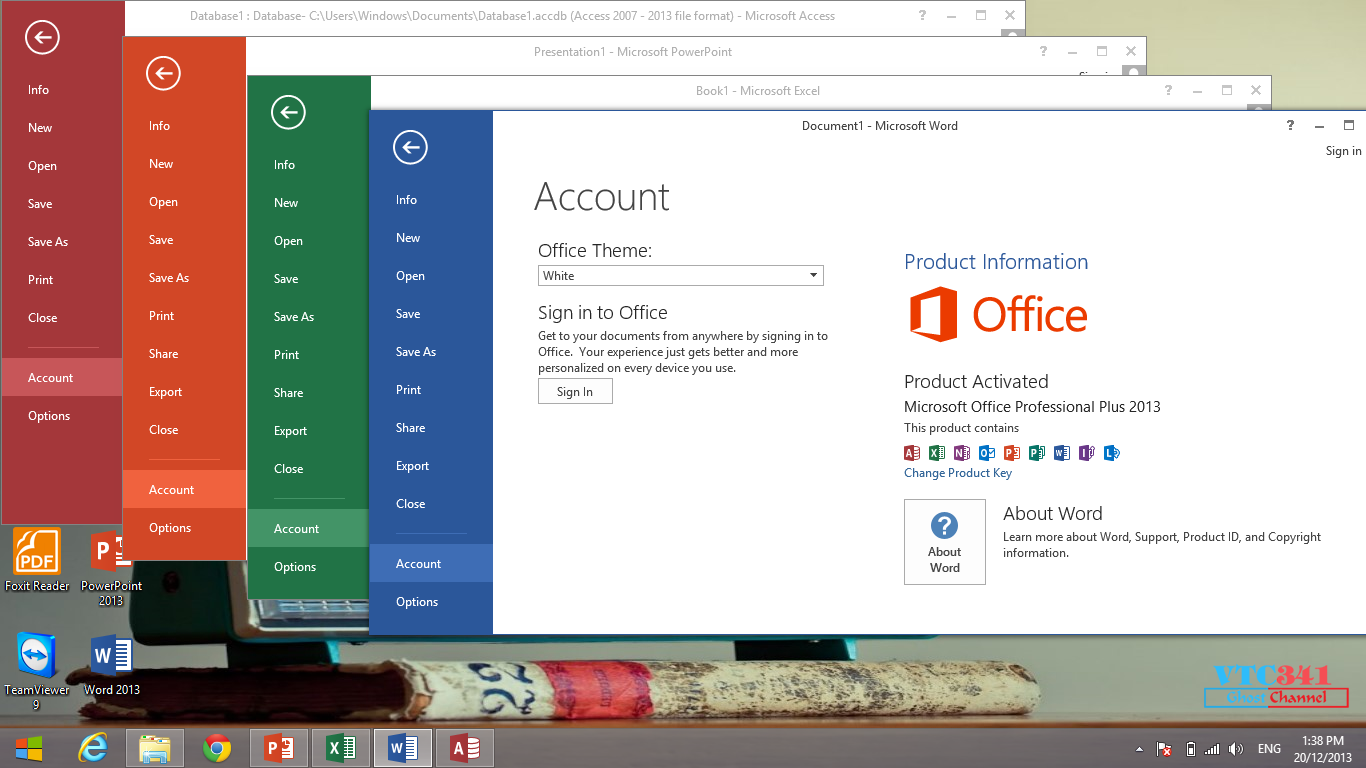Click the back arrow in Word backstage
1366x768 pixels.
point(410,148)
